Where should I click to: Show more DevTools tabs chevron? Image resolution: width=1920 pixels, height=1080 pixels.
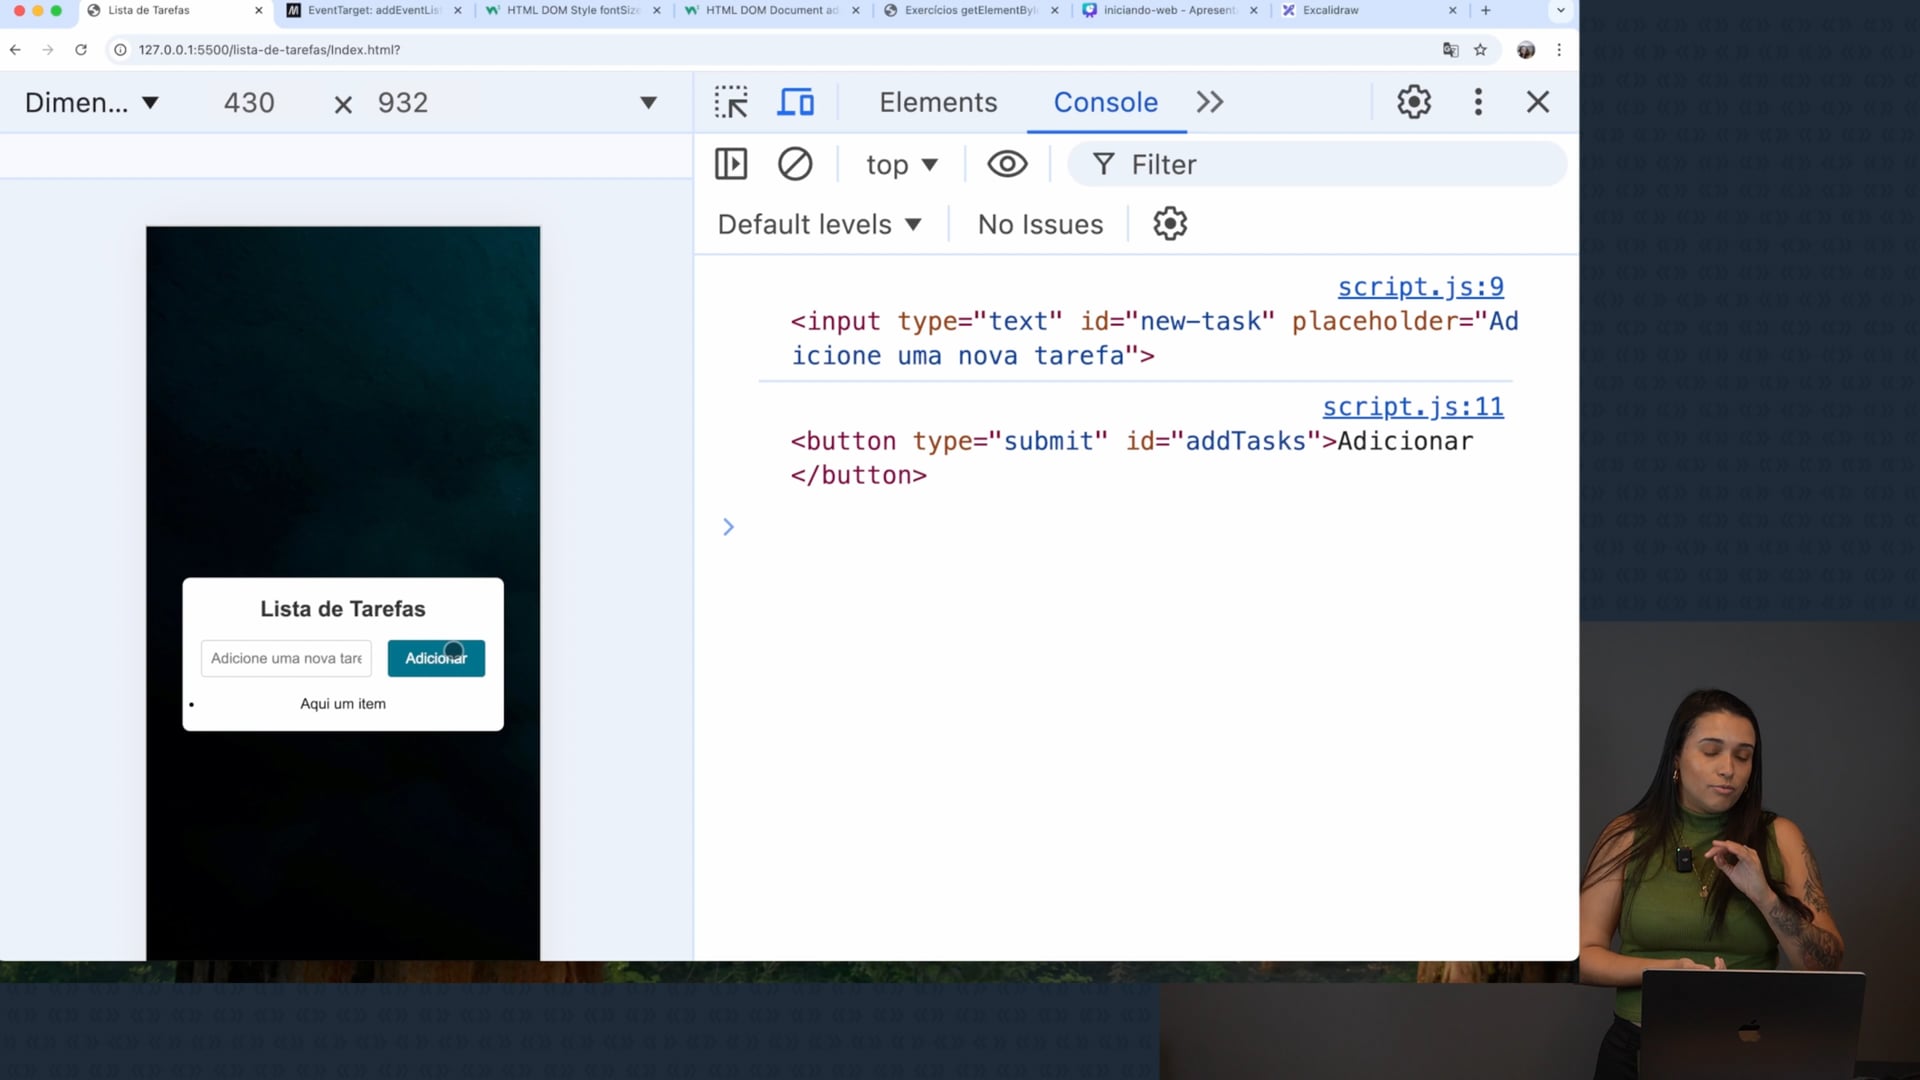coord(1210,102)
